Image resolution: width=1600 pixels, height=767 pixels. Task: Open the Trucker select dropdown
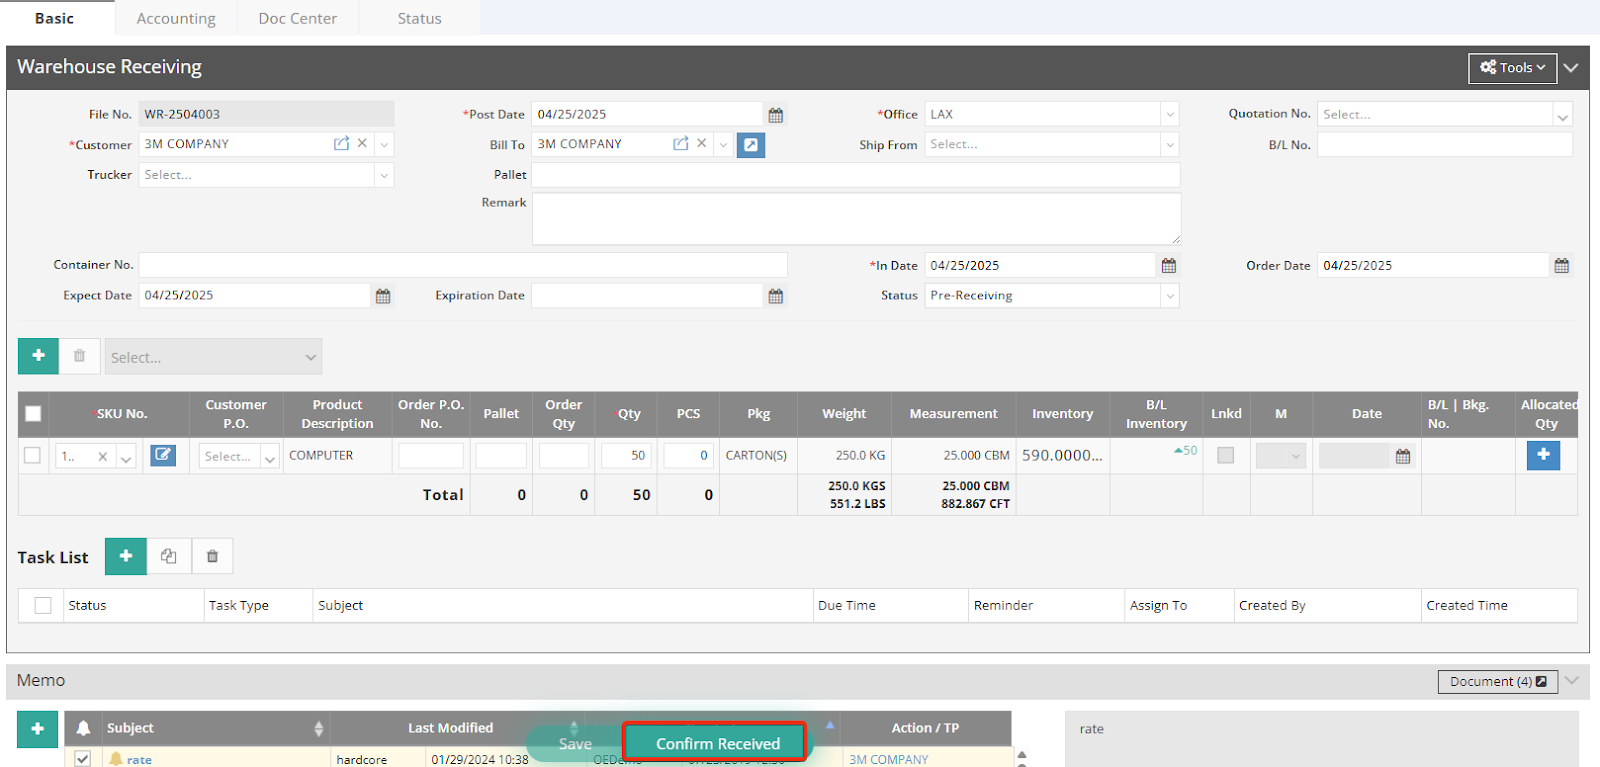[x=383, y=175]
